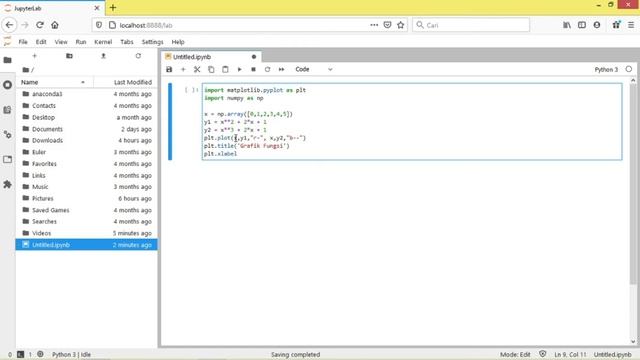Open the View menu
This screenshot has height=360, width=640.
click(61, 42)
